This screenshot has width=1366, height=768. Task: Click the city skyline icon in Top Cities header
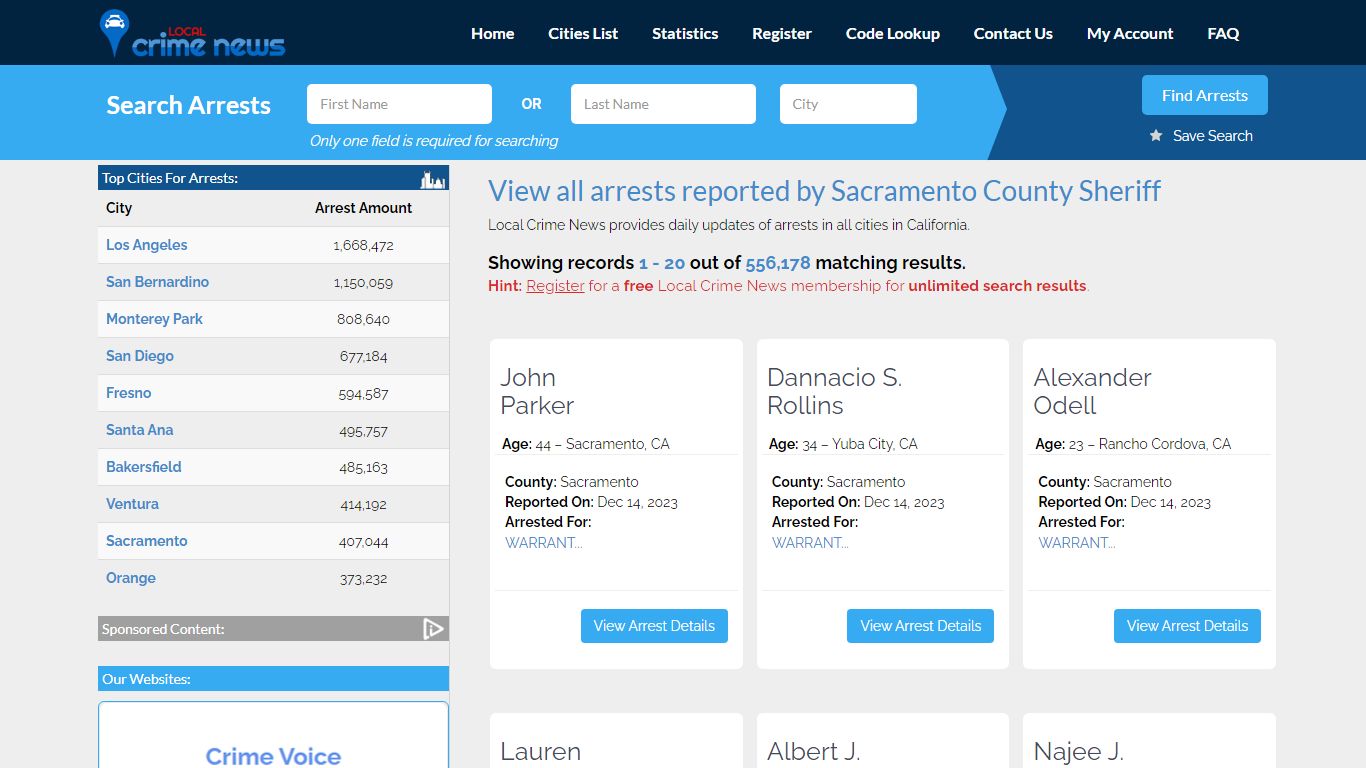pos(432,179)
